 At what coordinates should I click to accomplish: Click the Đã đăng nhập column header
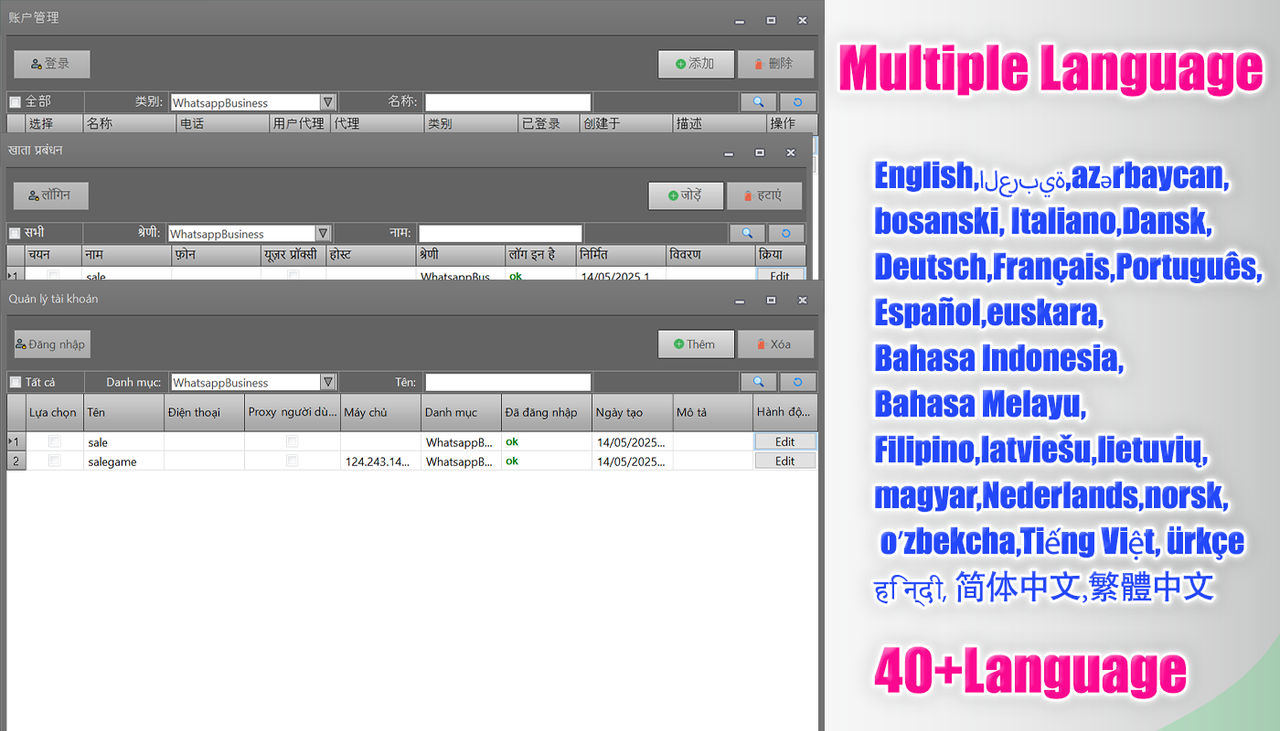click(x=546, y=412)
